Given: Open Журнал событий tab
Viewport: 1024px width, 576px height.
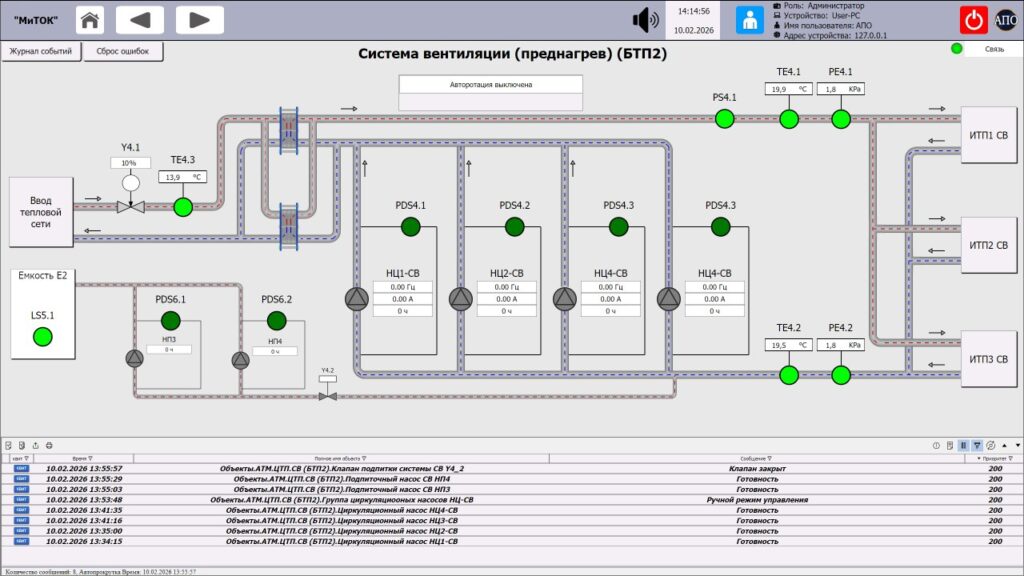Looking at the screenshot, I should point(40,51).
